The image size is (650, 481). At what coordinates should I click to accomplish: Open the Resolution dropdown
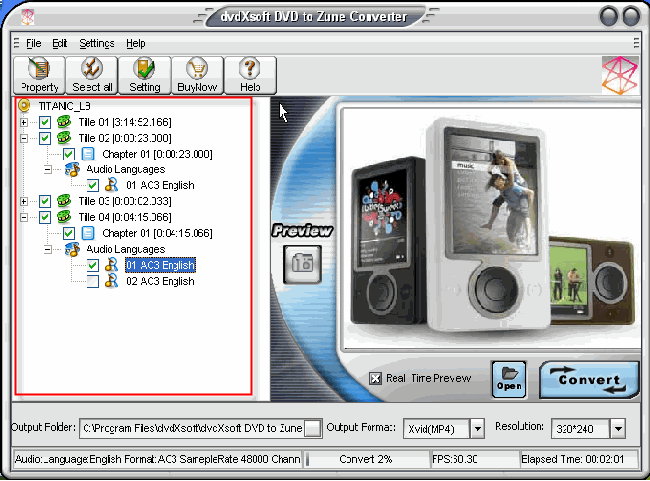click(617, 428)
